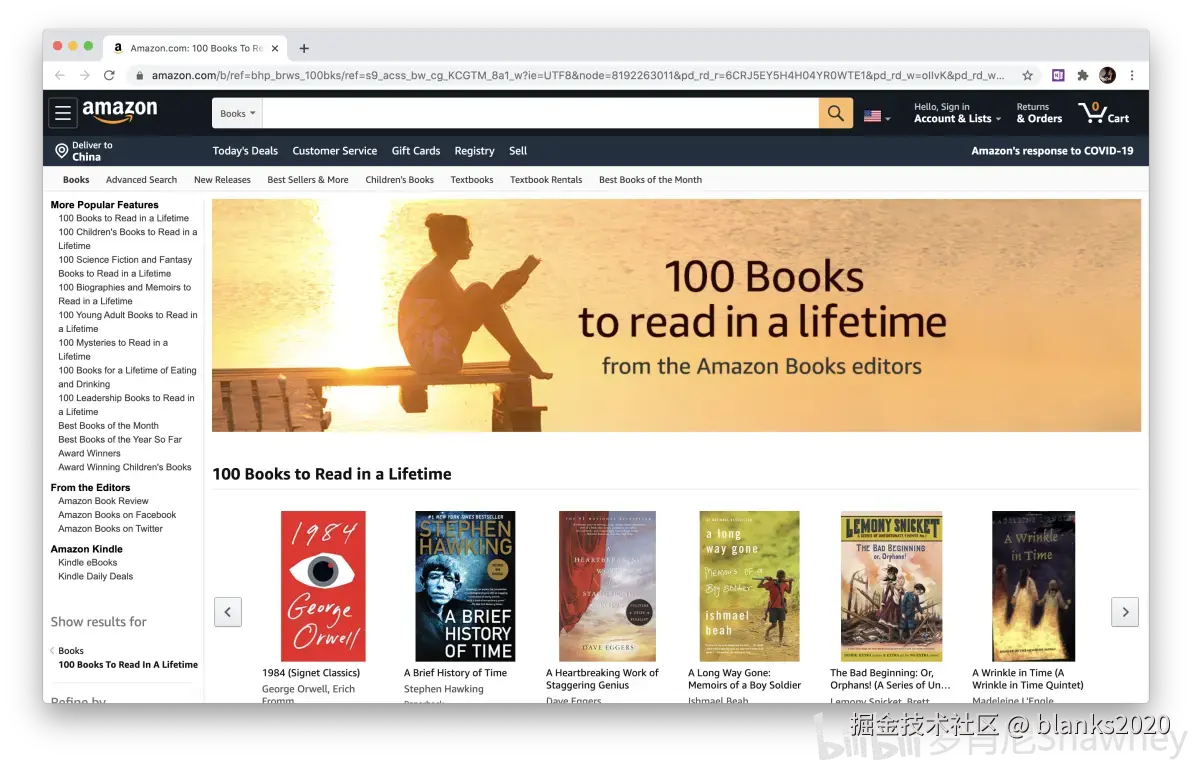
Task: Click A Brief History of Time cover
Action: coord(465,586)
